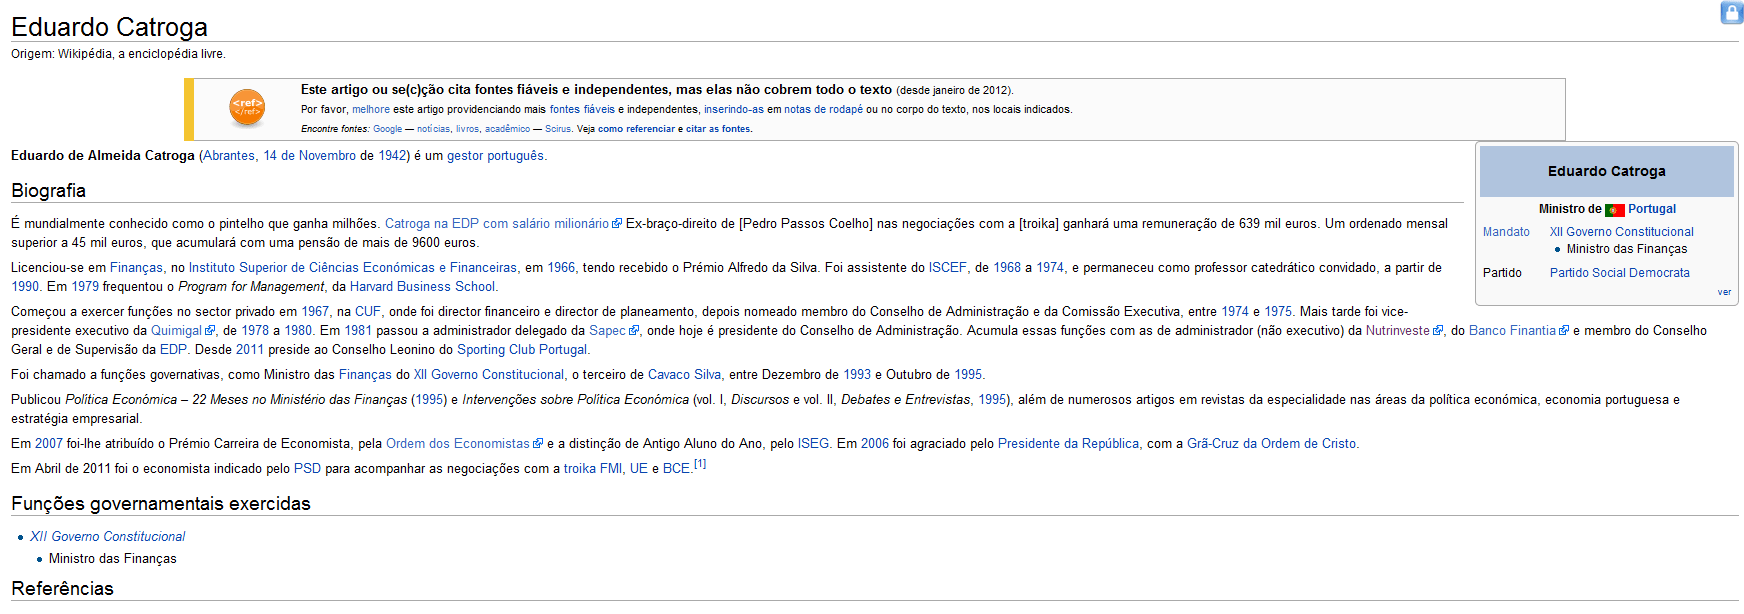Click the ver link in the infobox
The image size is (1744, 614).
click(1724, 292)
